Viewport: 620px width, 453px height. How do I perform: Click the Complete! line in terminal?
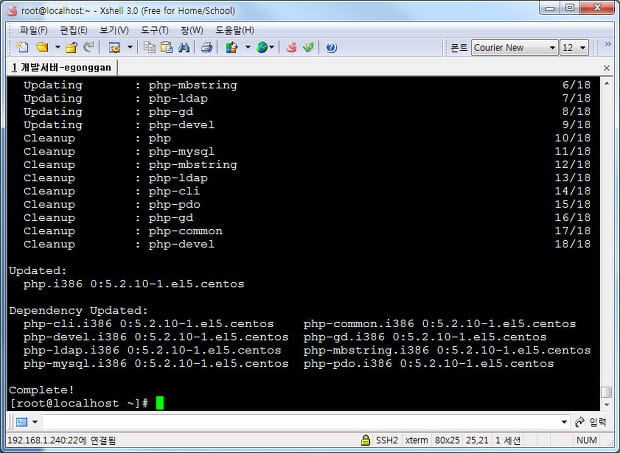[x=41, y=390]
